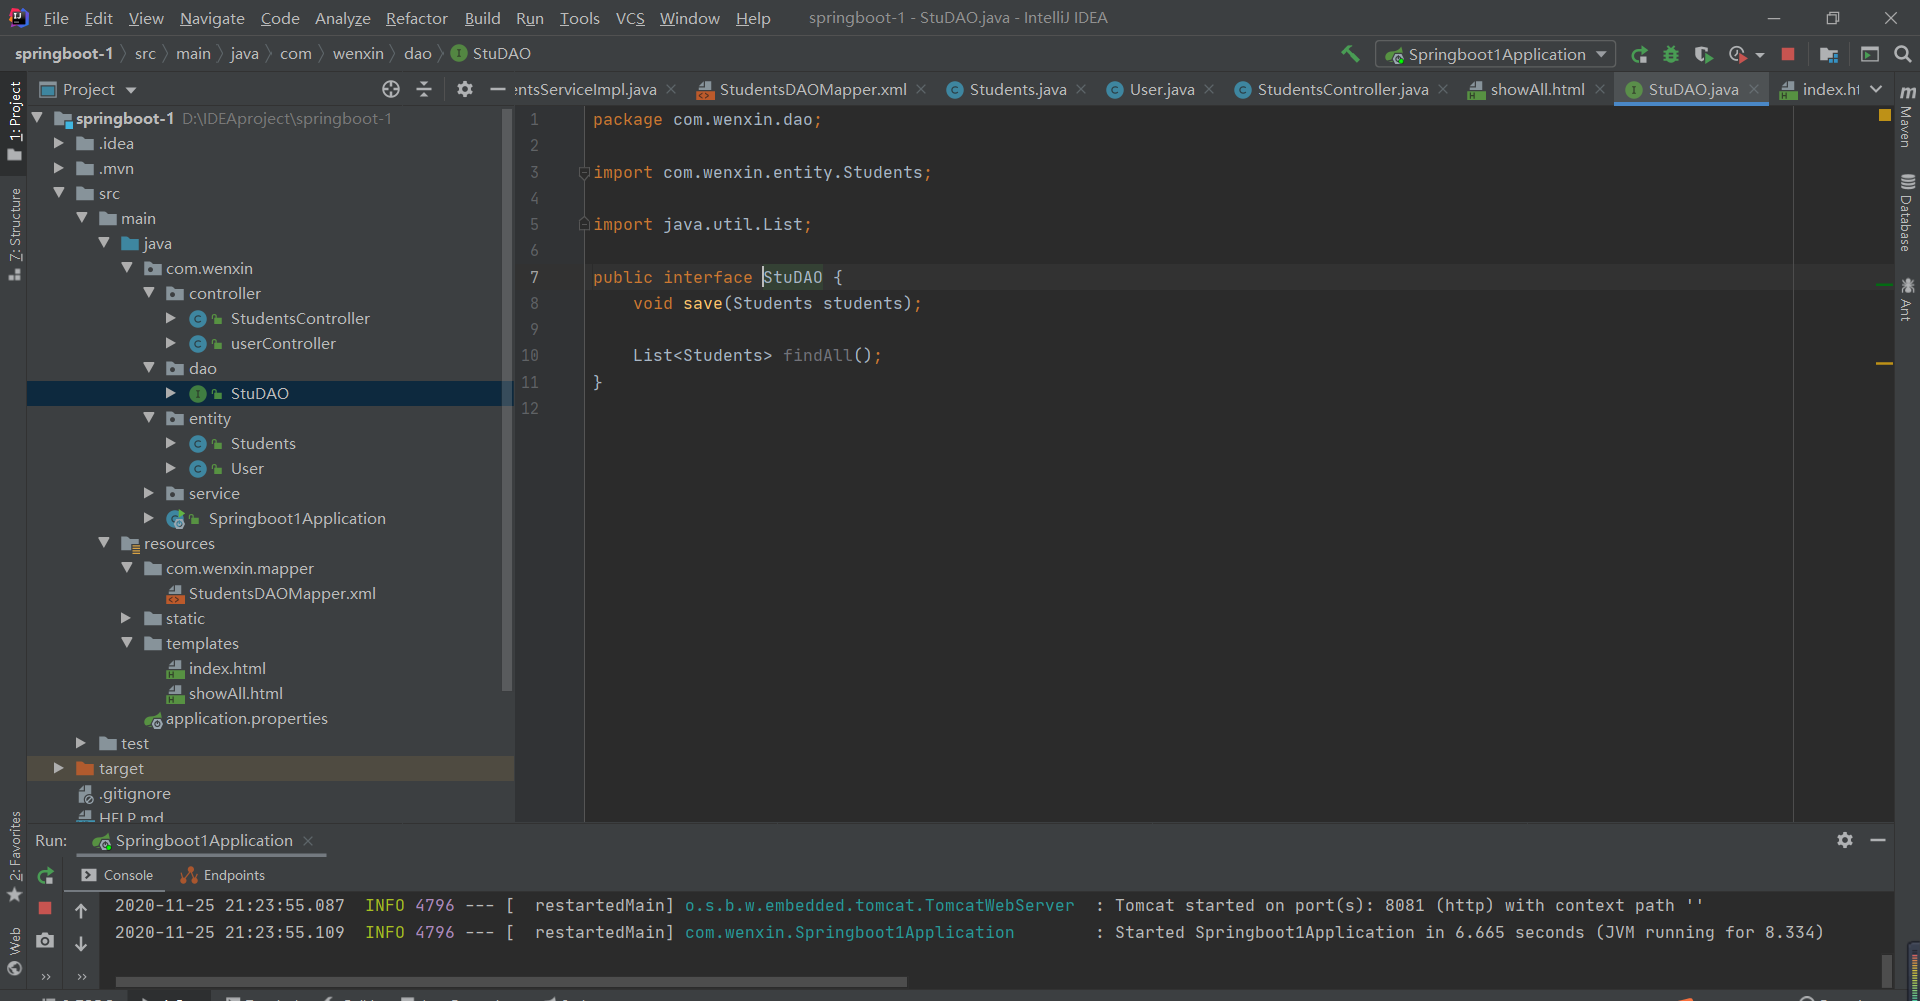The height and width of the screenshot is (1001, 1920).
Task: Collapse all in the Project panel
Action: pos(424,89)
